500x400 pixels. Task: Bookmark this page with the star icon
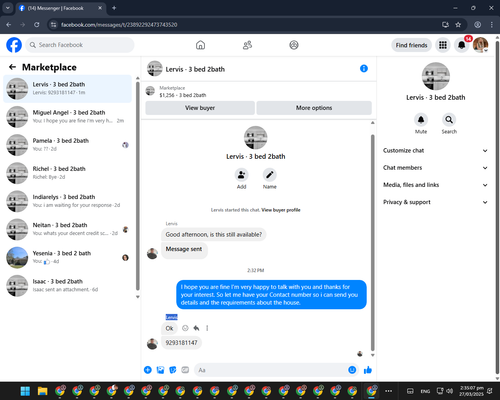[458, 25]
